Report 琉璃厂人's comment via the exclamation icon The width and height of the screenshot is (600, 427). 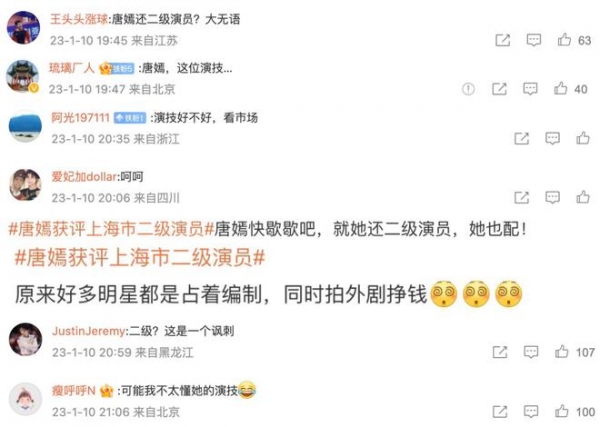click(468, 89)
